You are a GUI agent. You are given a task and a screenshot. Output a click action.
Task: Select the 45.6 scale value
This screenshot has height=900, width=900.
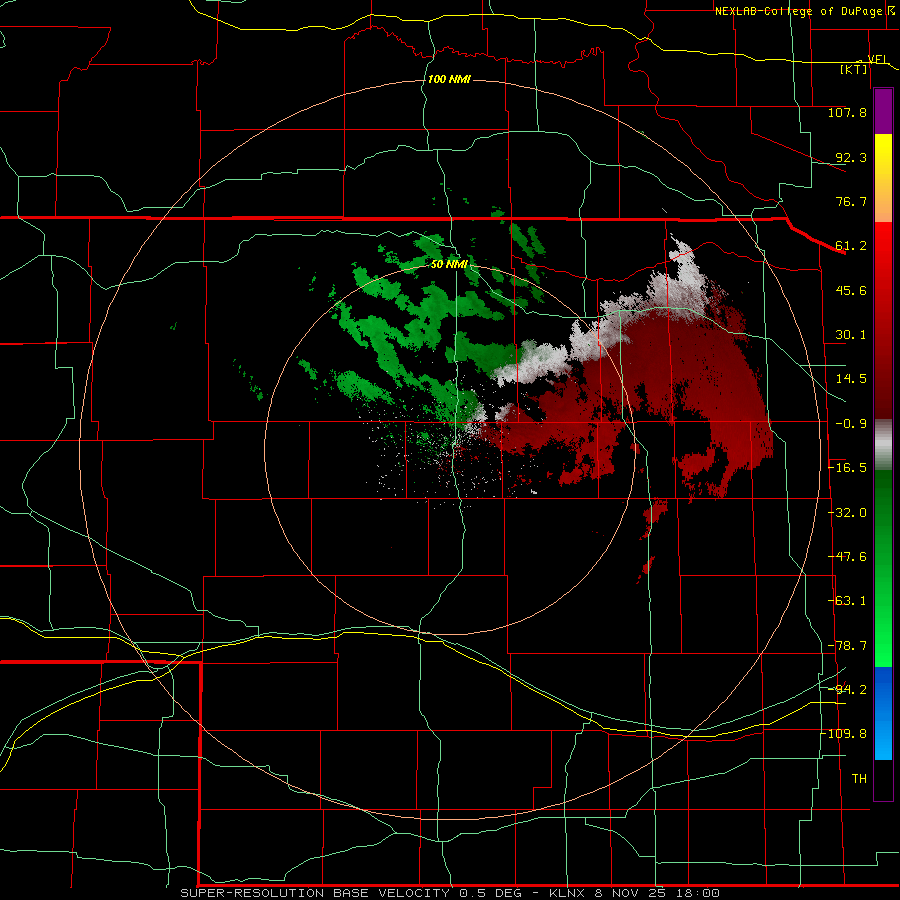(851, 290)
